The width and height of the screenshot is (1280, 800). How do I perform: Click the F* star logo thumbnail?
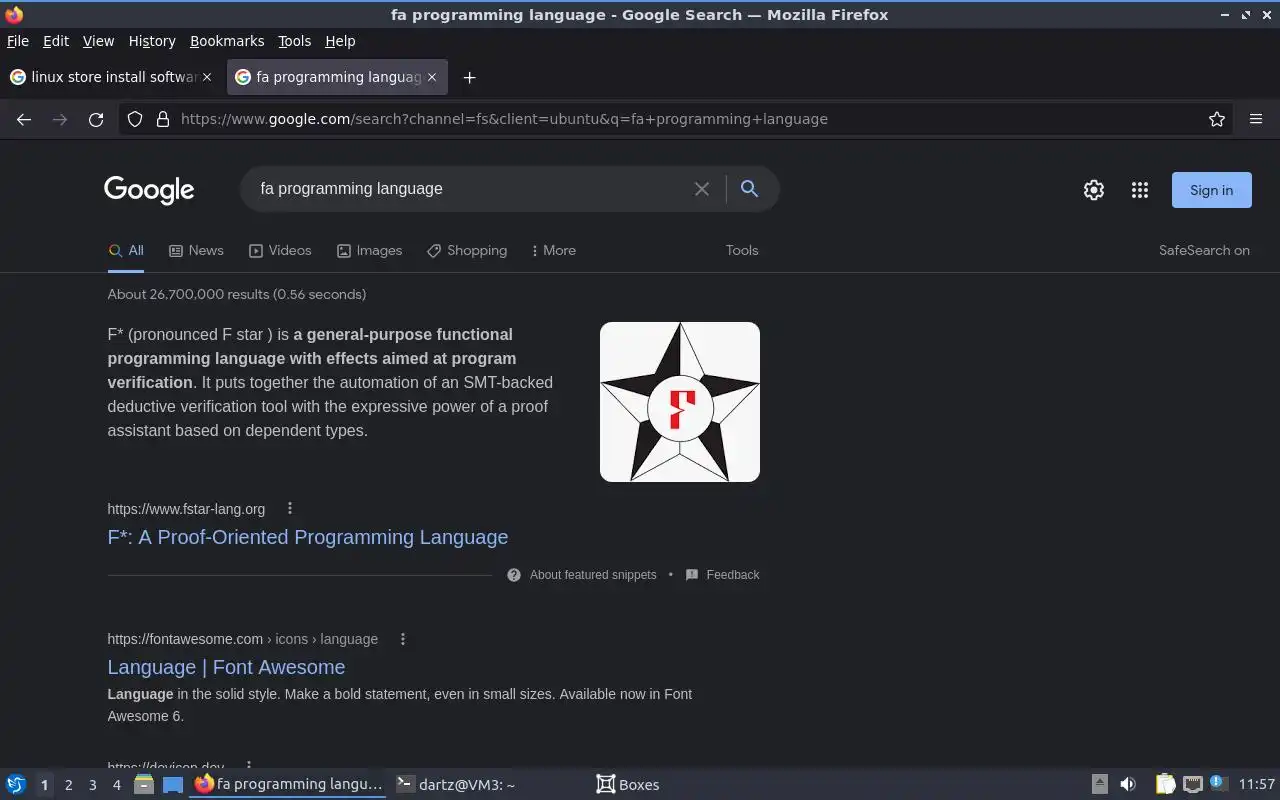coord(680,402)
